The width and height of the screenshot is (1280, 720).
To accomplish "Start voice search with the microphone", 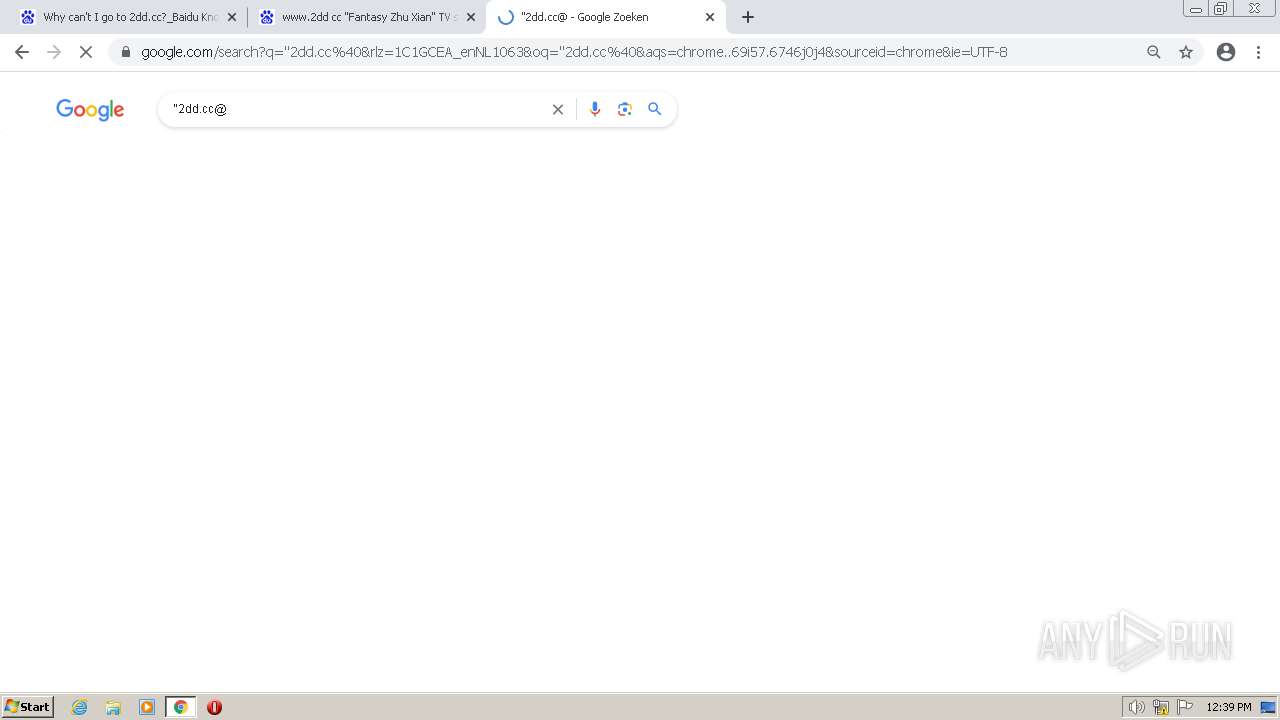I will 595,109.
